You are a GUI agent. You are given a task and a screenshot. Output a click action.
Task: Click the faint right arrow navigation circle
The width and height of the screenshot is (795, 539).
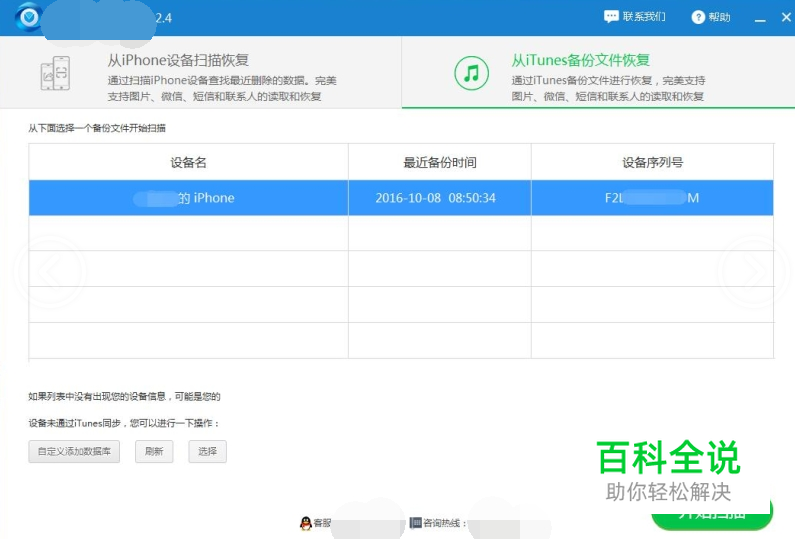(754, 272)
